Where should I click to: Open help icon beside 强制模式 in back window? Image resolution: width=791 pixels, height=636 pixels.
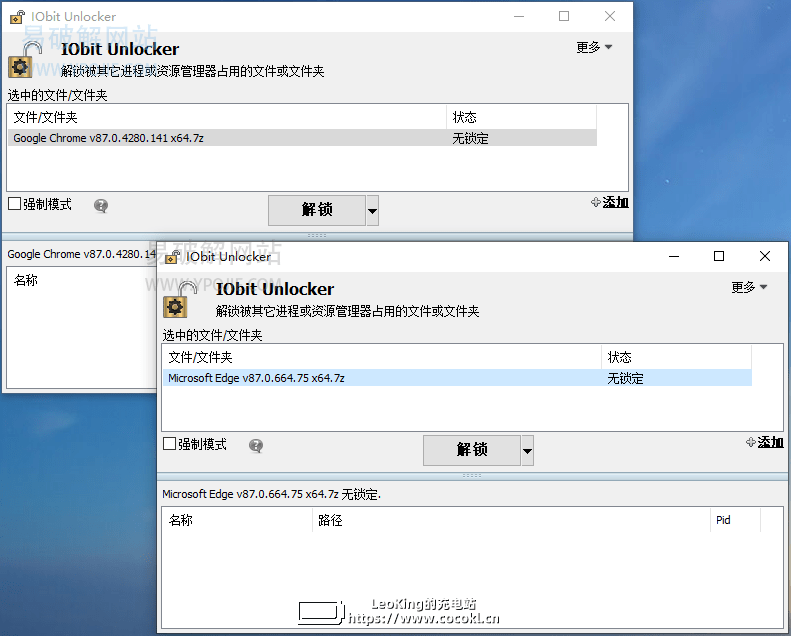coord(101,205)
